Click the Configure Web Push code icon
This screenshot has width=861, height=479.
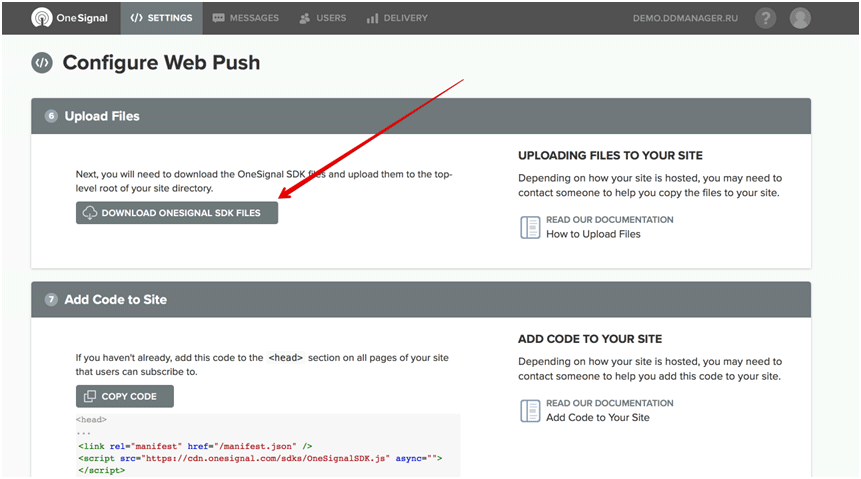tap(42, 63)
